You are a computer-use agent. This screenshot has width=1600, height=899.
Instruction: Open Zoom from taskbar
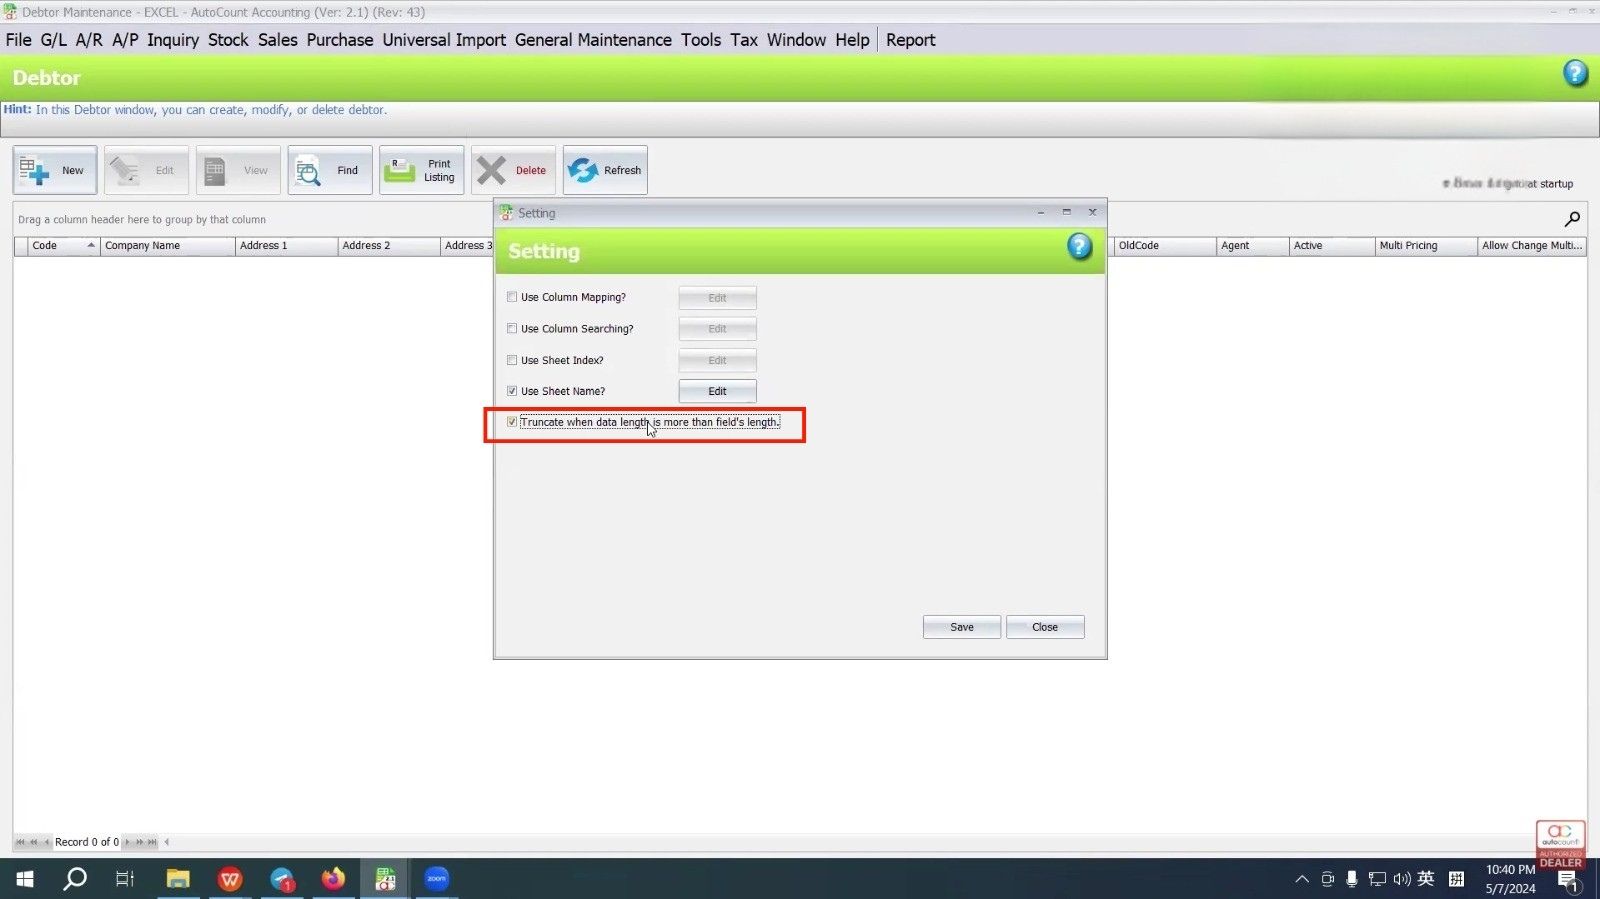pos(437,879)
